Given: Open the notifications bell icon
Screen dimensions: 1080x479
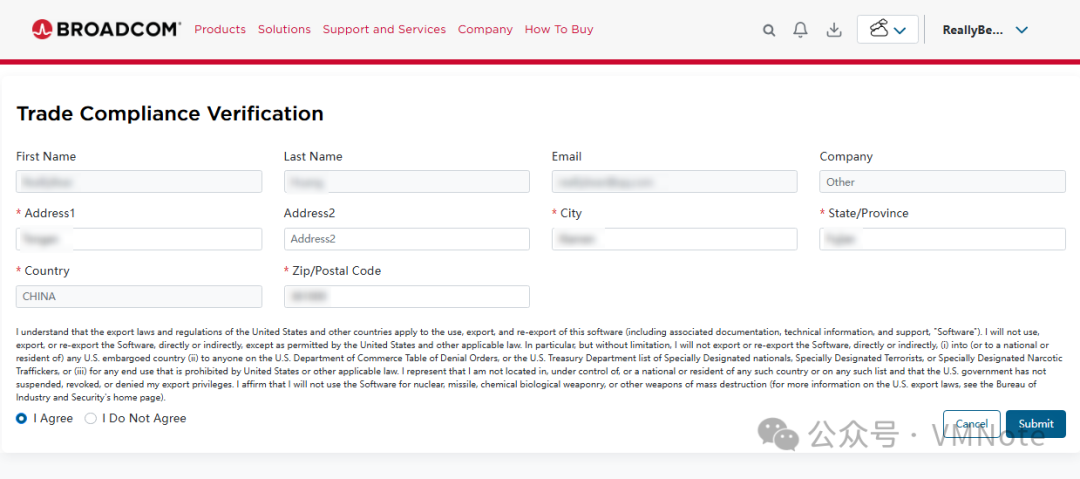Looking at the screenshot, I should tap(800, 30).
